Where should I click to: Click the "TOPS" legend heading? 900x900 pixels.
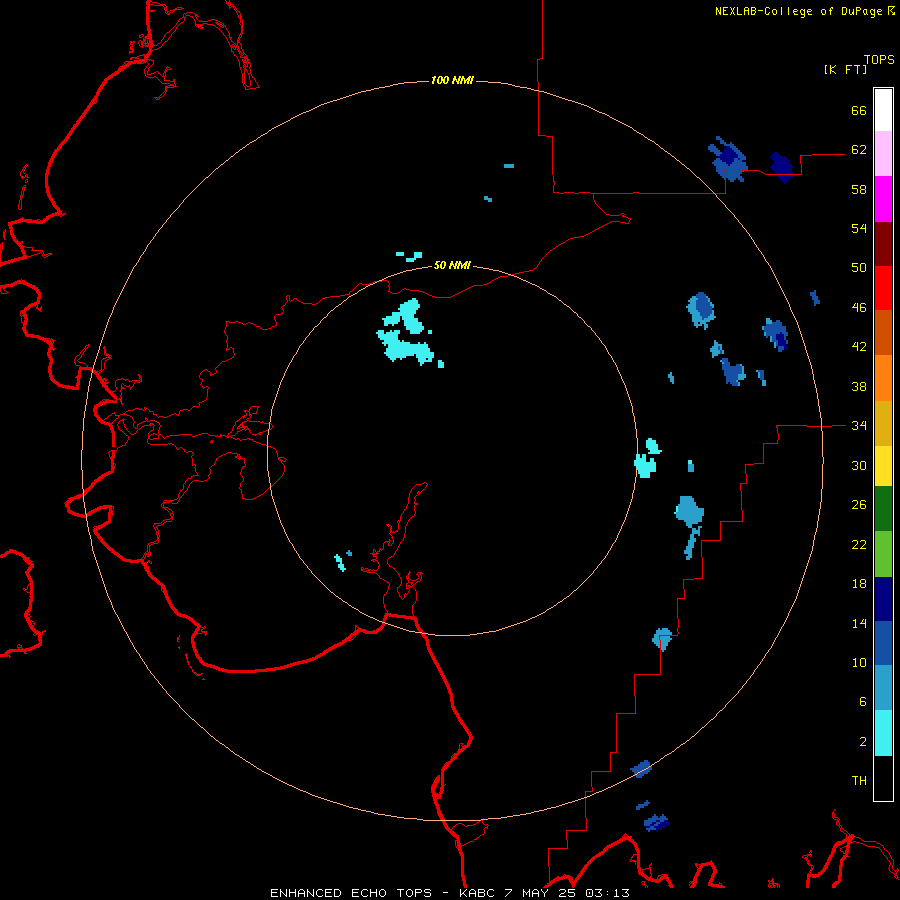click(879, 60)
